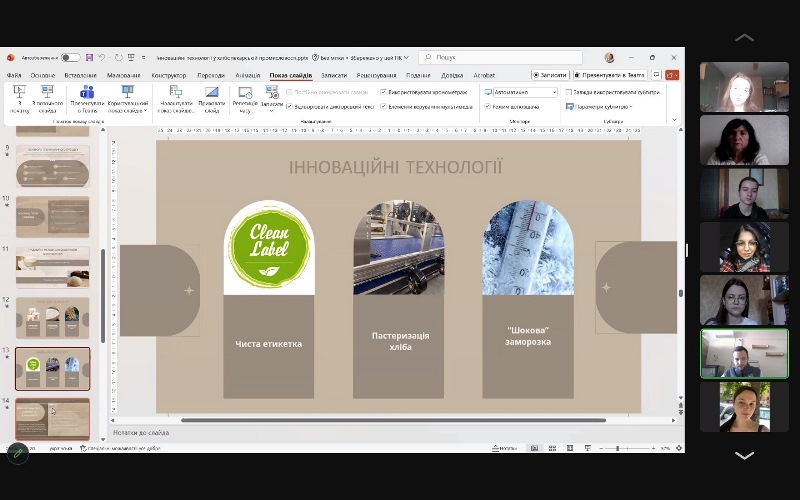Select slide 12 thumbnail in panel
800x500 pixels.
53,317
